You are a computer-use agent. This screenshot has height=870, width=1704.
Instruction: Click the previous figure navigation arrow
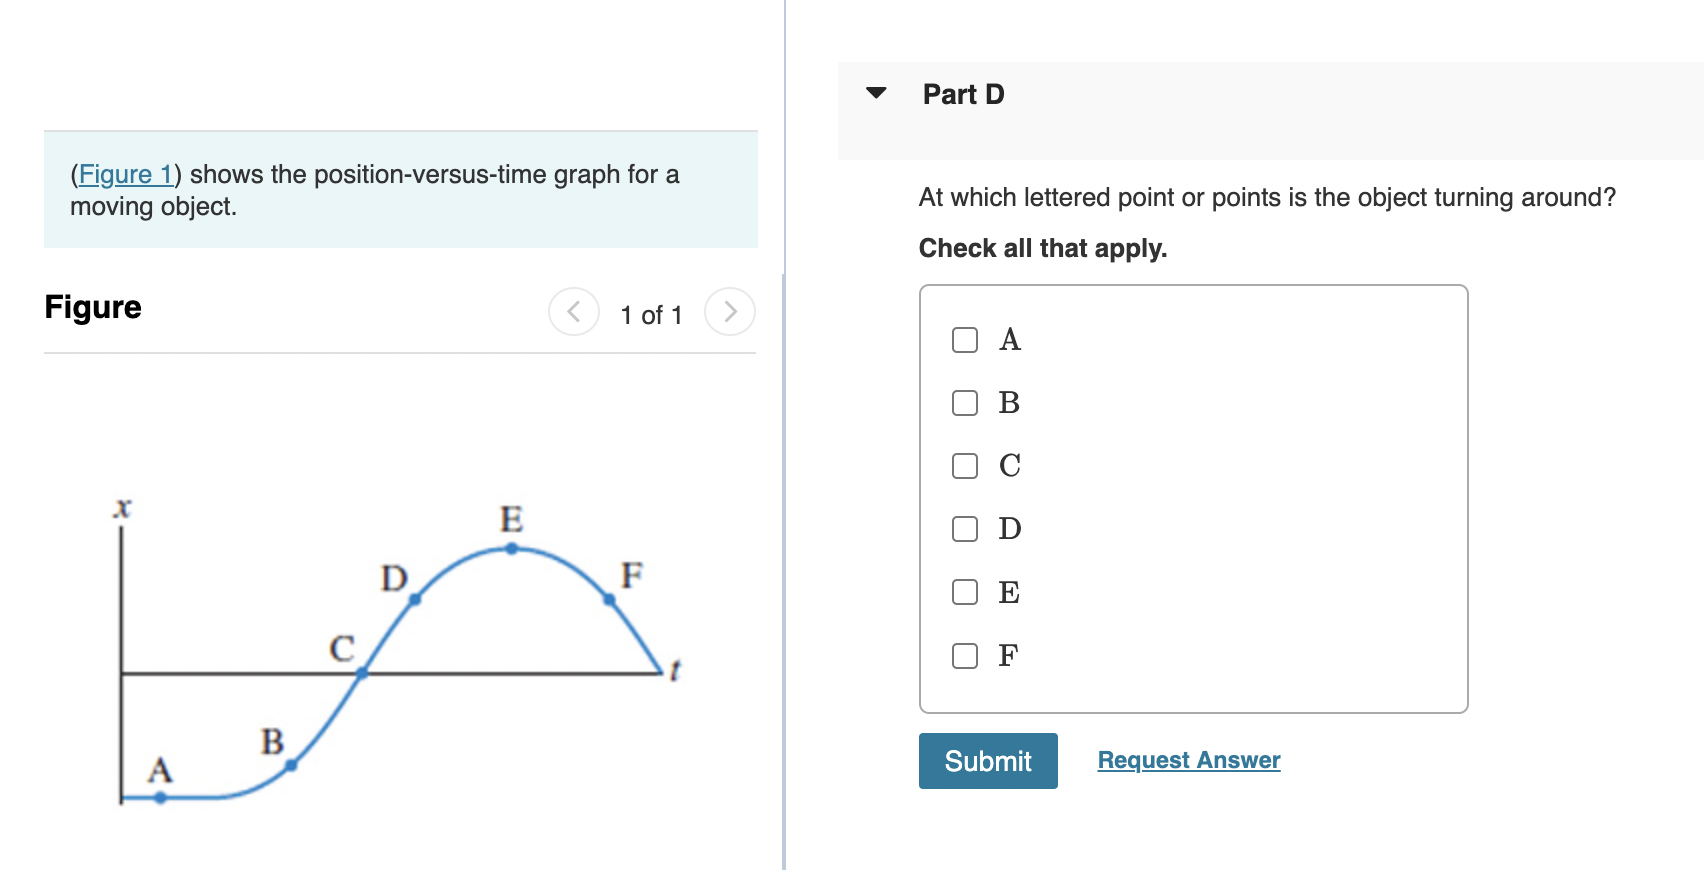click(573, 311)
